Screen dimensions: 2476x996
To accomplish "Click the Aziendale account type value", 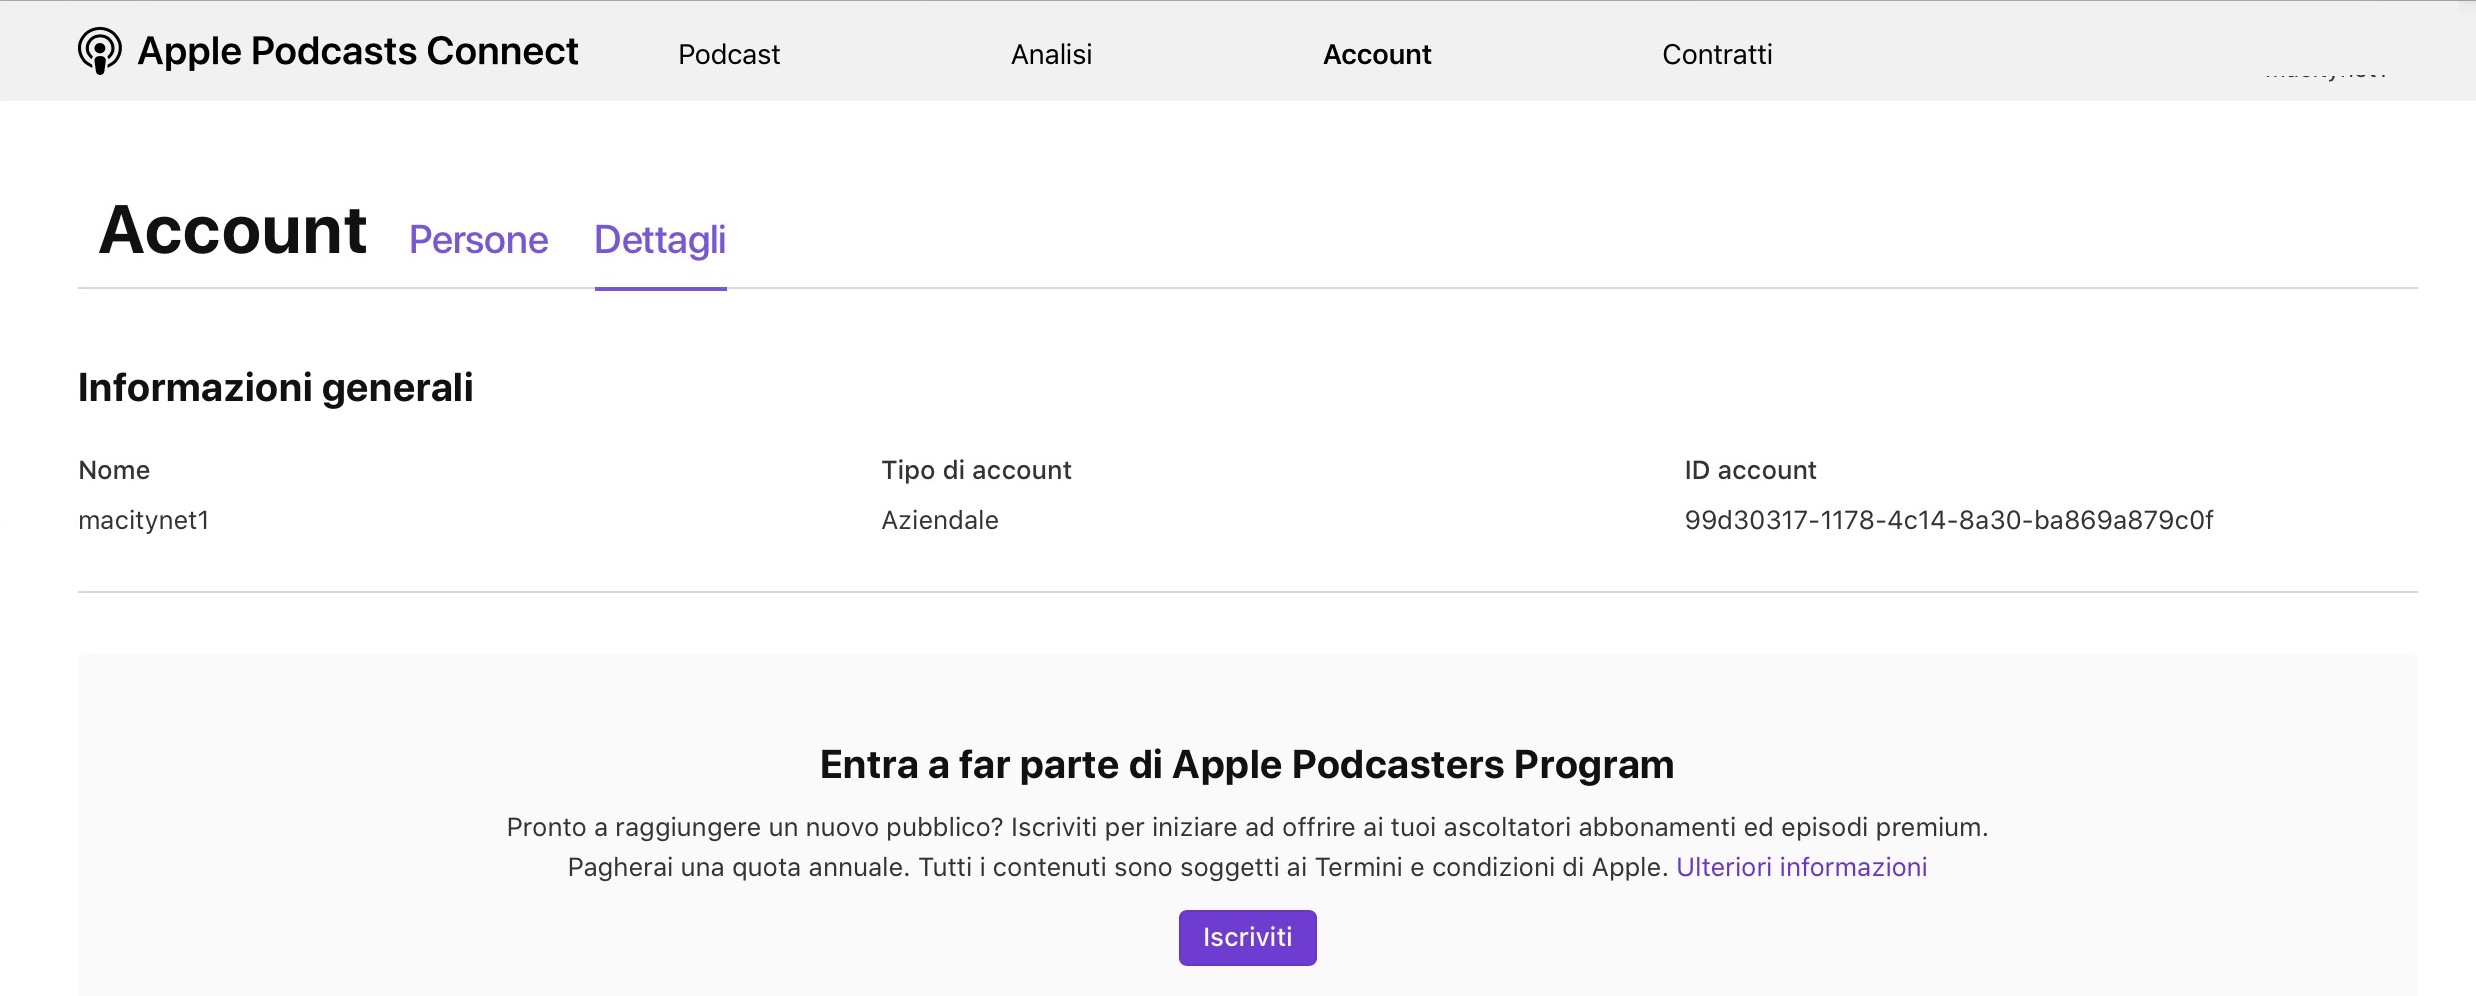I will point(939,520).
